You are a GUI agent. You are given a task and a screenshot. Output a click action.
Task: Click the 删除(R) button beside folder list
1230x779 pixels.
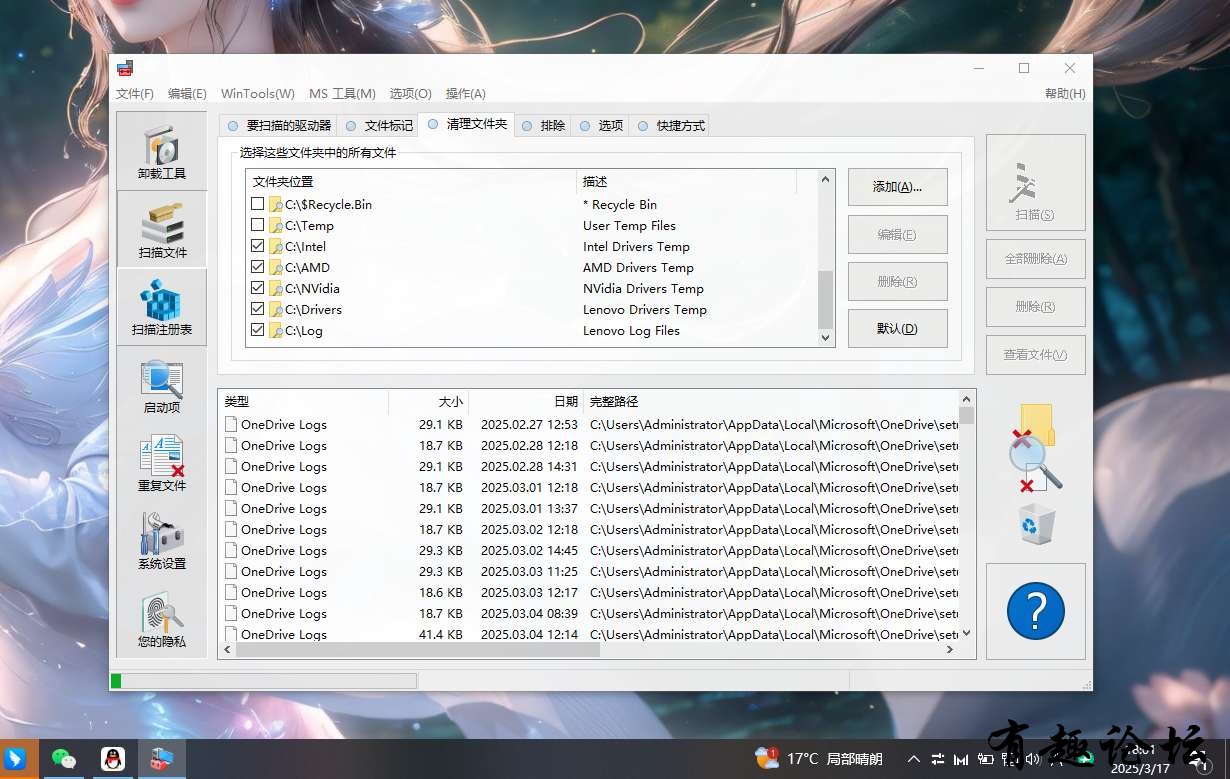tap(897, 281)
